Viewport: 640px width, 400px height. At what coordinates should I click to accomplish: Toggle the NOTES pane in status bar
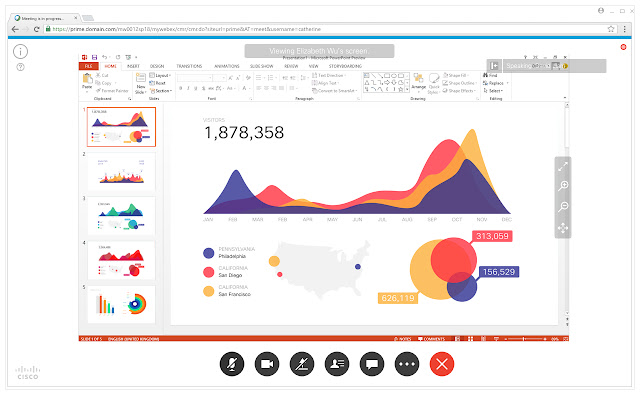[x=403, y=339]
